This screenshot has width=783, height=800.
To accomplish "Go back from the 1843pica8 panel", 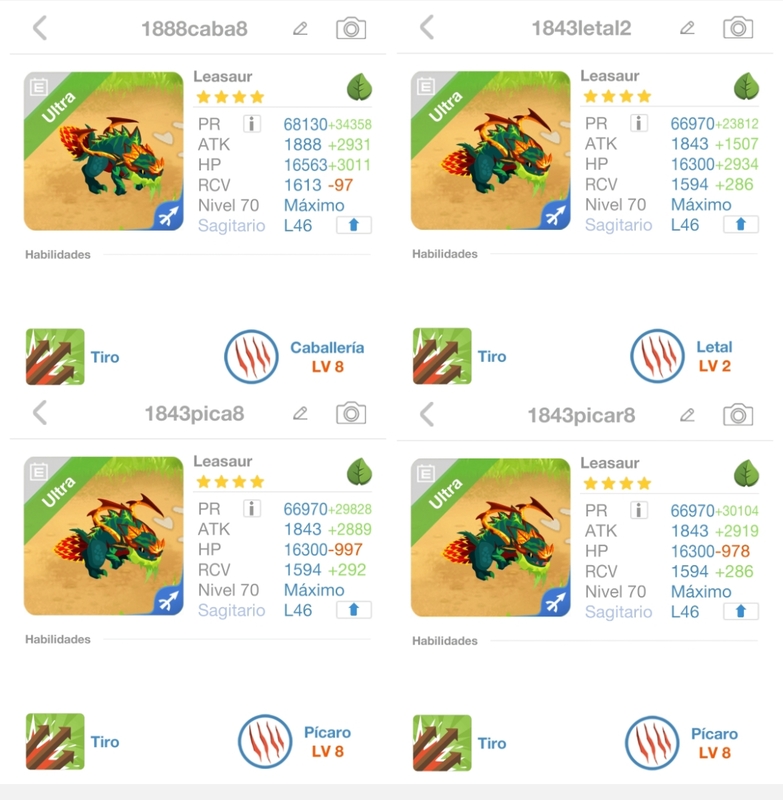I will [x=40, y=412].
